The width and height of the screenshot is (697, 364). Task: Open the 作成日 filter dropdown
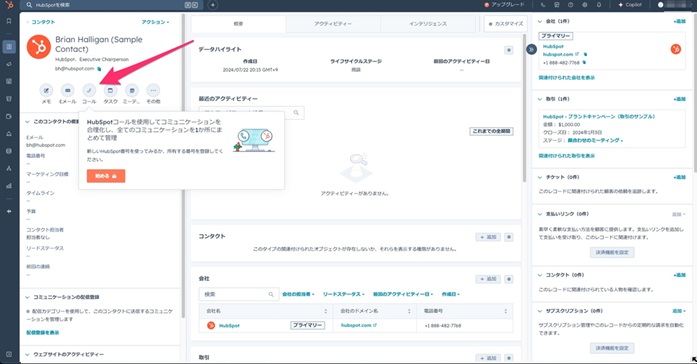click(450, 294)
